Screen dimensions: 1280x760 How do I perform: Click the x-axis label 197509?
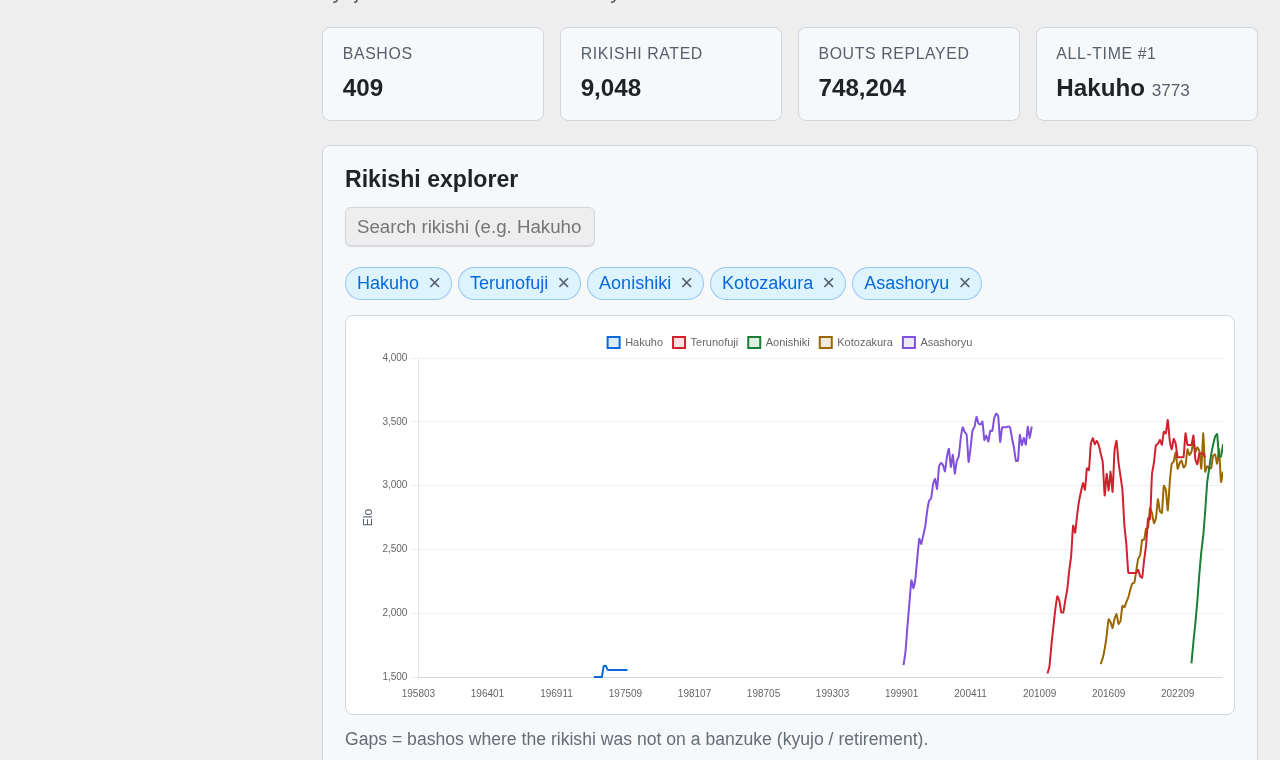(625, 694)
